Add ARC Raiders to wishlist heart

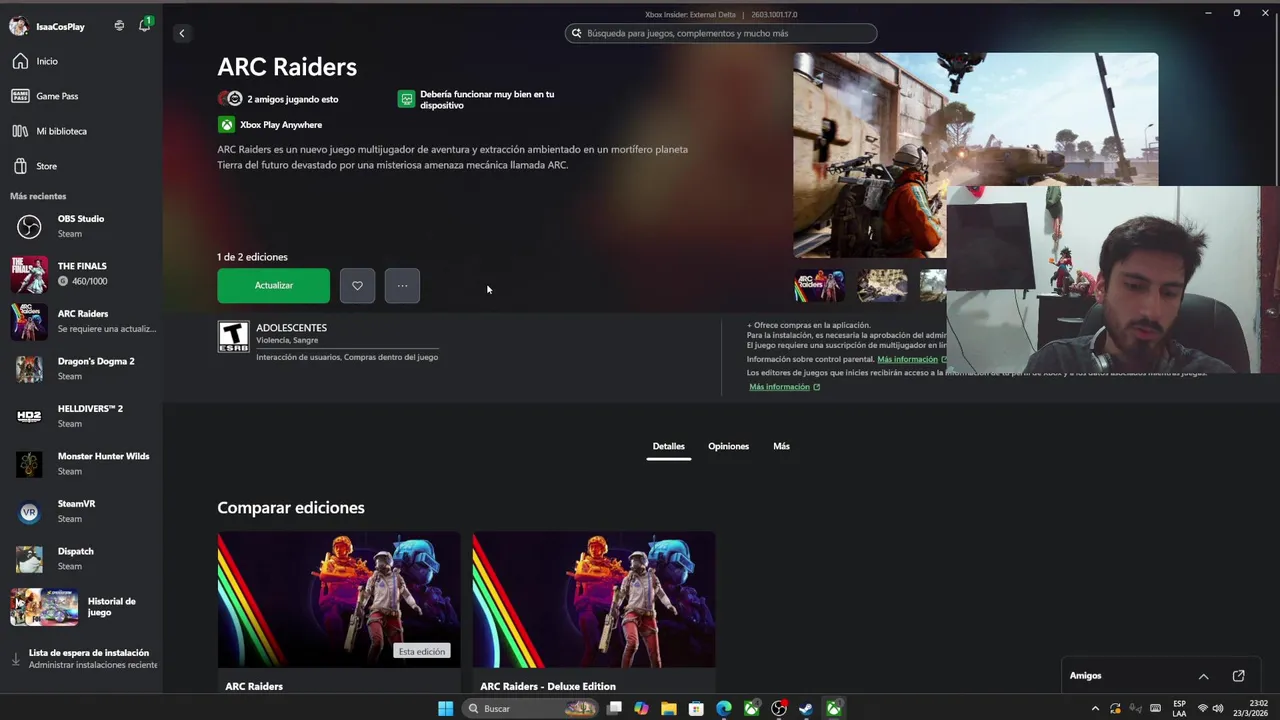(357, 286)
